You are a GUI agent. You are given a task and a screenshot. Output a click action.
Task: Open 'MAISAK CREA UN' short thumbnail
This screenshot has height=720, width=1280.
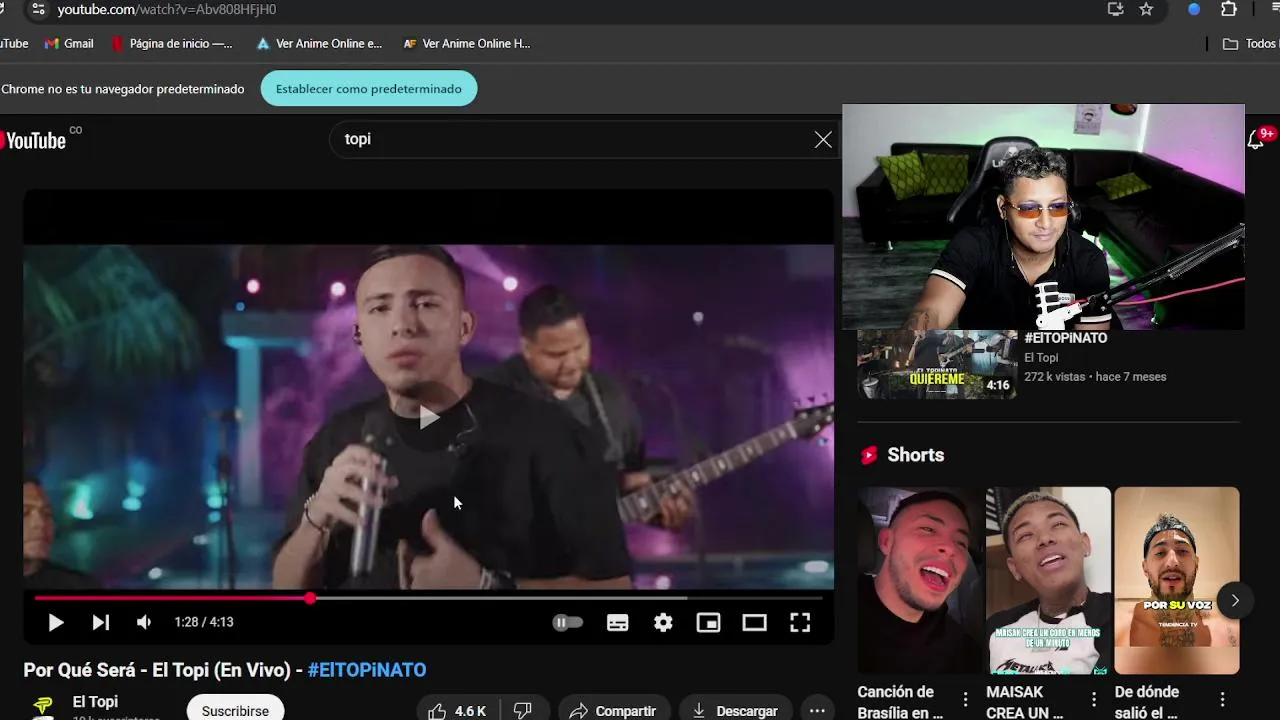pos(1048,580)
